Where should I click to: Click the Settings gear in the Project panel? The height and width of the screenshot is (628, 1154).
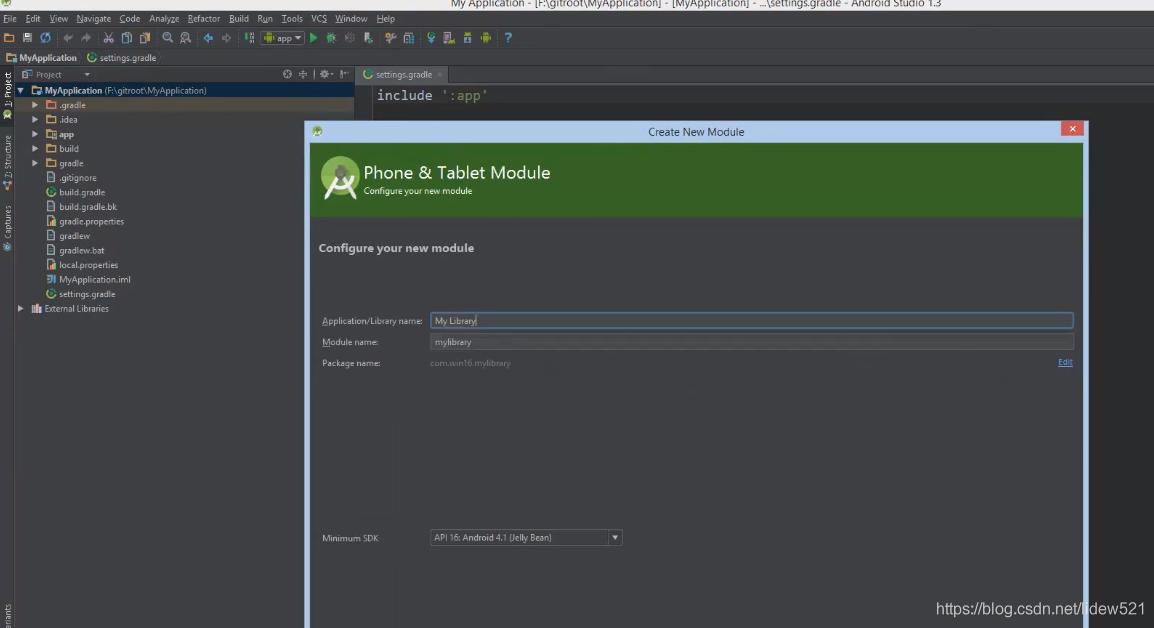tap(325, 74)
